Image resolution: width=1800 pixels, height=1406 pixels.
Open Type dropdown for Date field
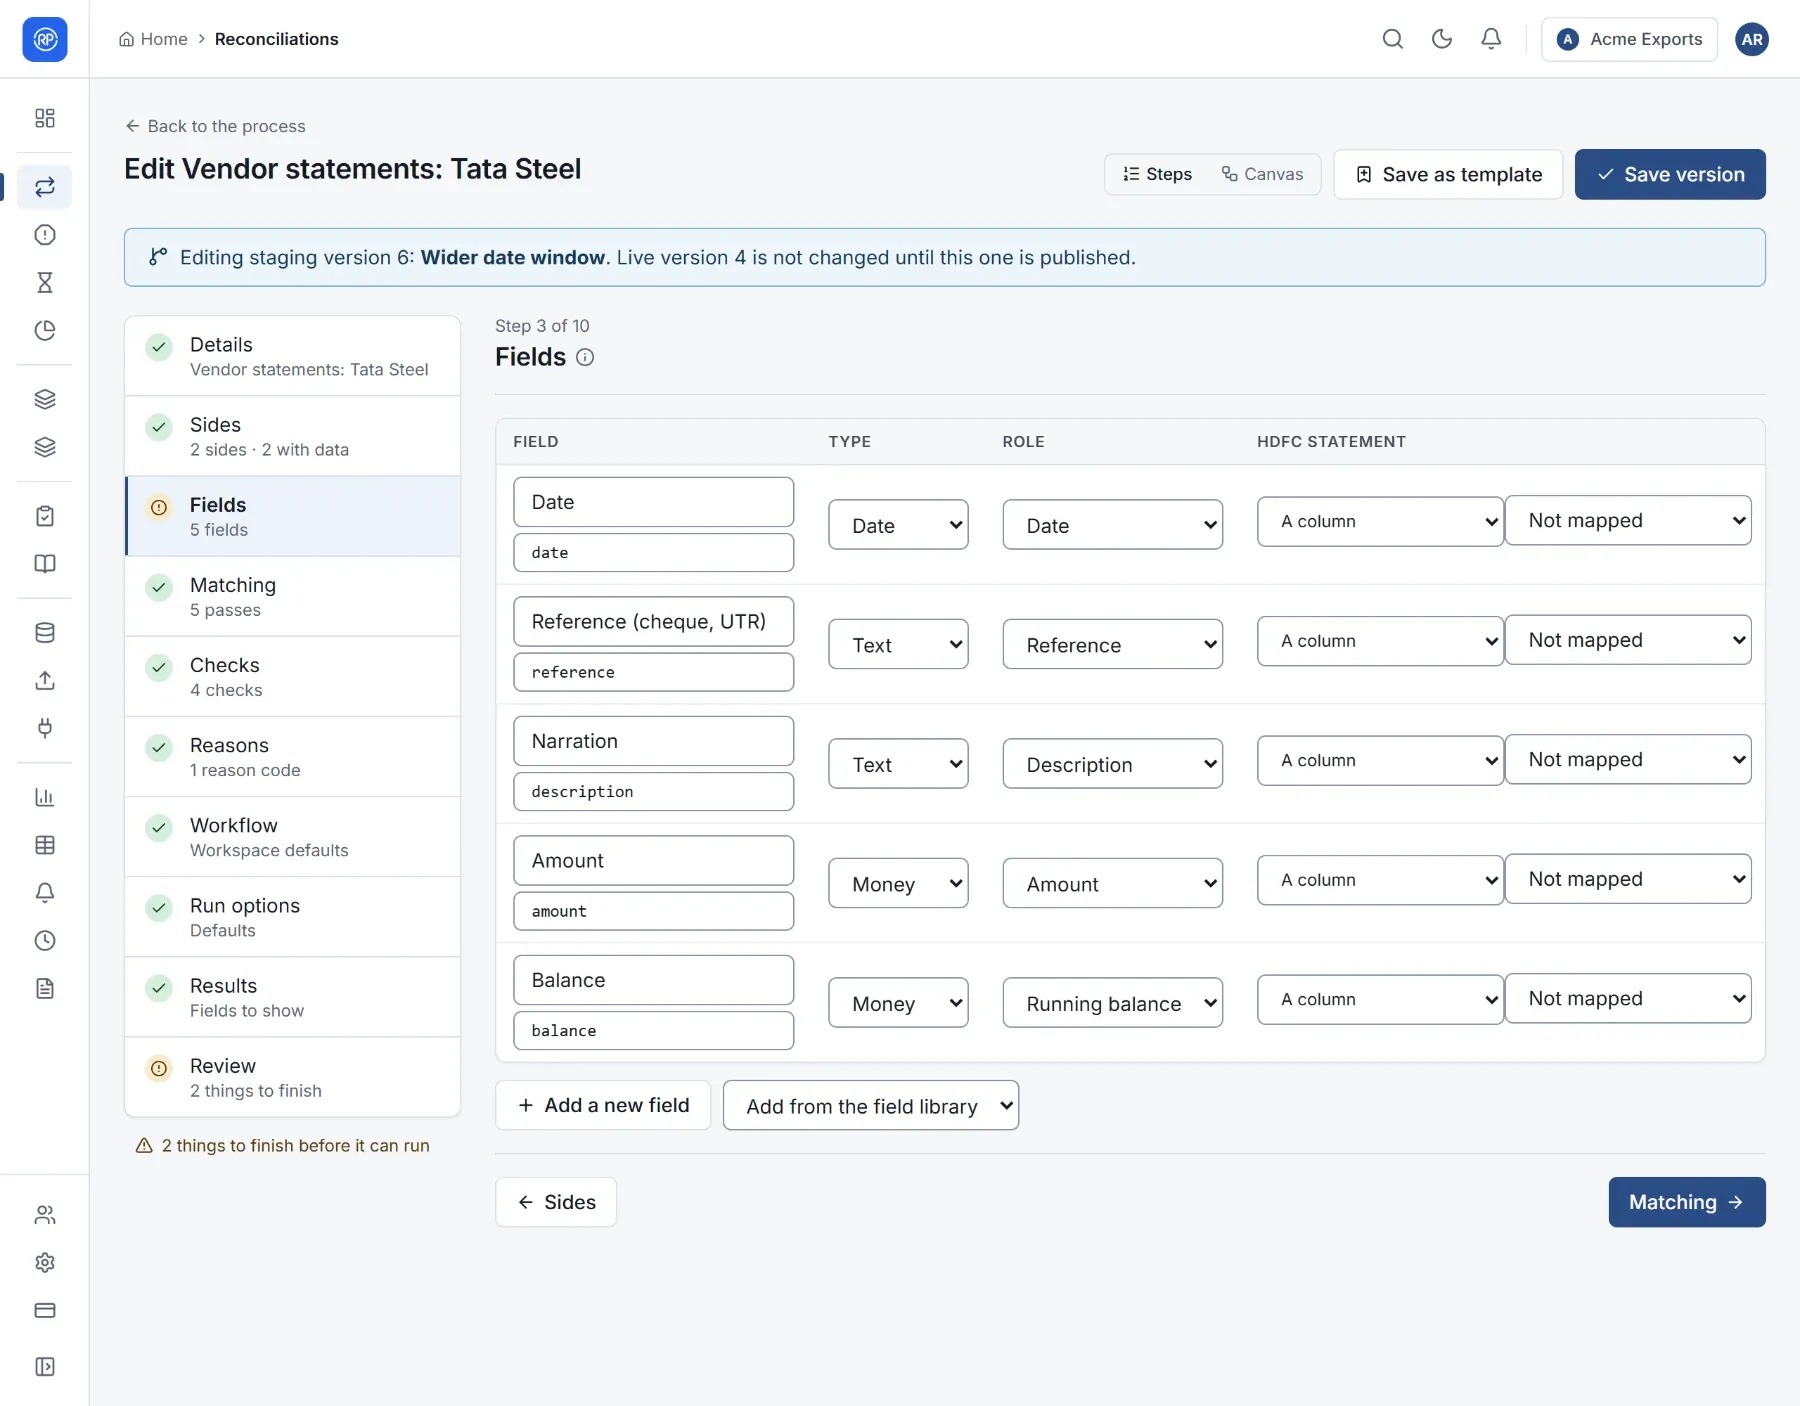click(x=898, y=525)
